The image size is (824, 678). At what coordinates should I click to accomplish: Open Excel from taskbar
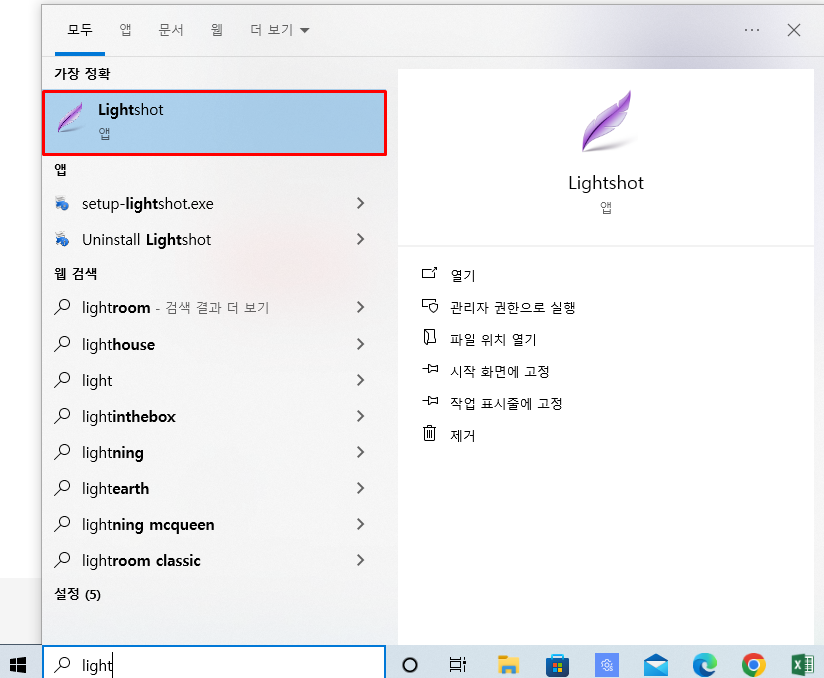pos(802,665)
